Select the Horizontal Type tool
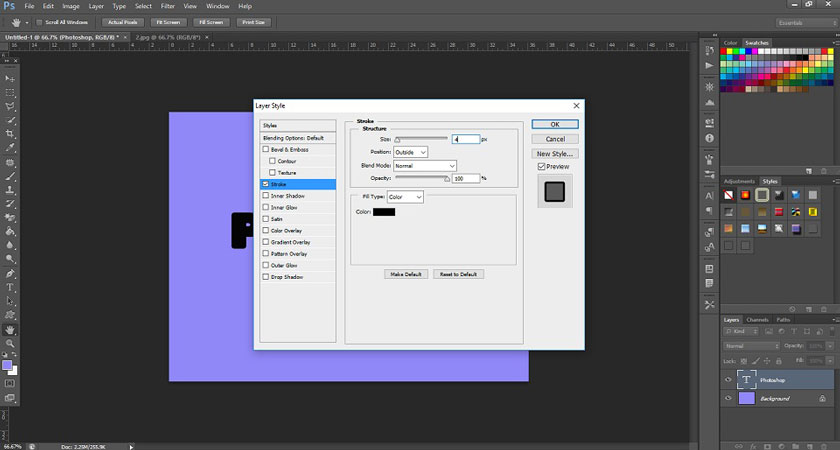840x450 pixels. [10, 288]
